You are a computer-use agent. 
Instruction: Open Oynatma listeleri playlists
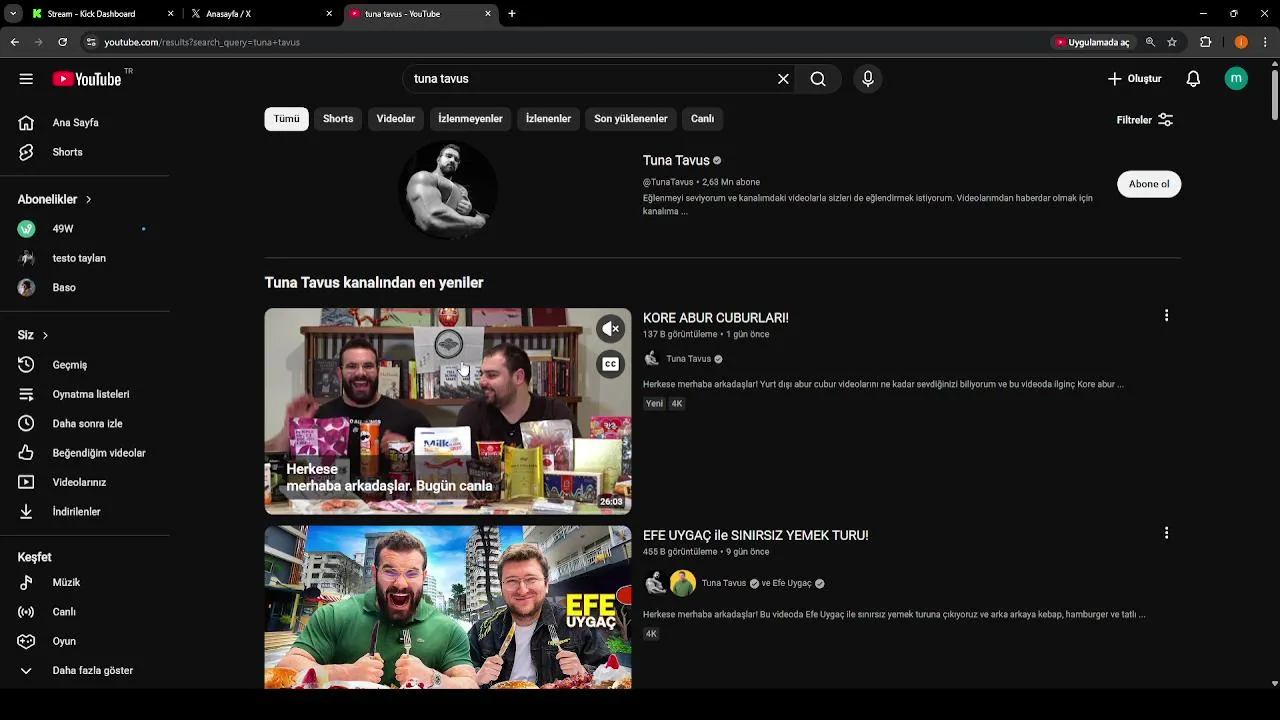coord(85,394)
